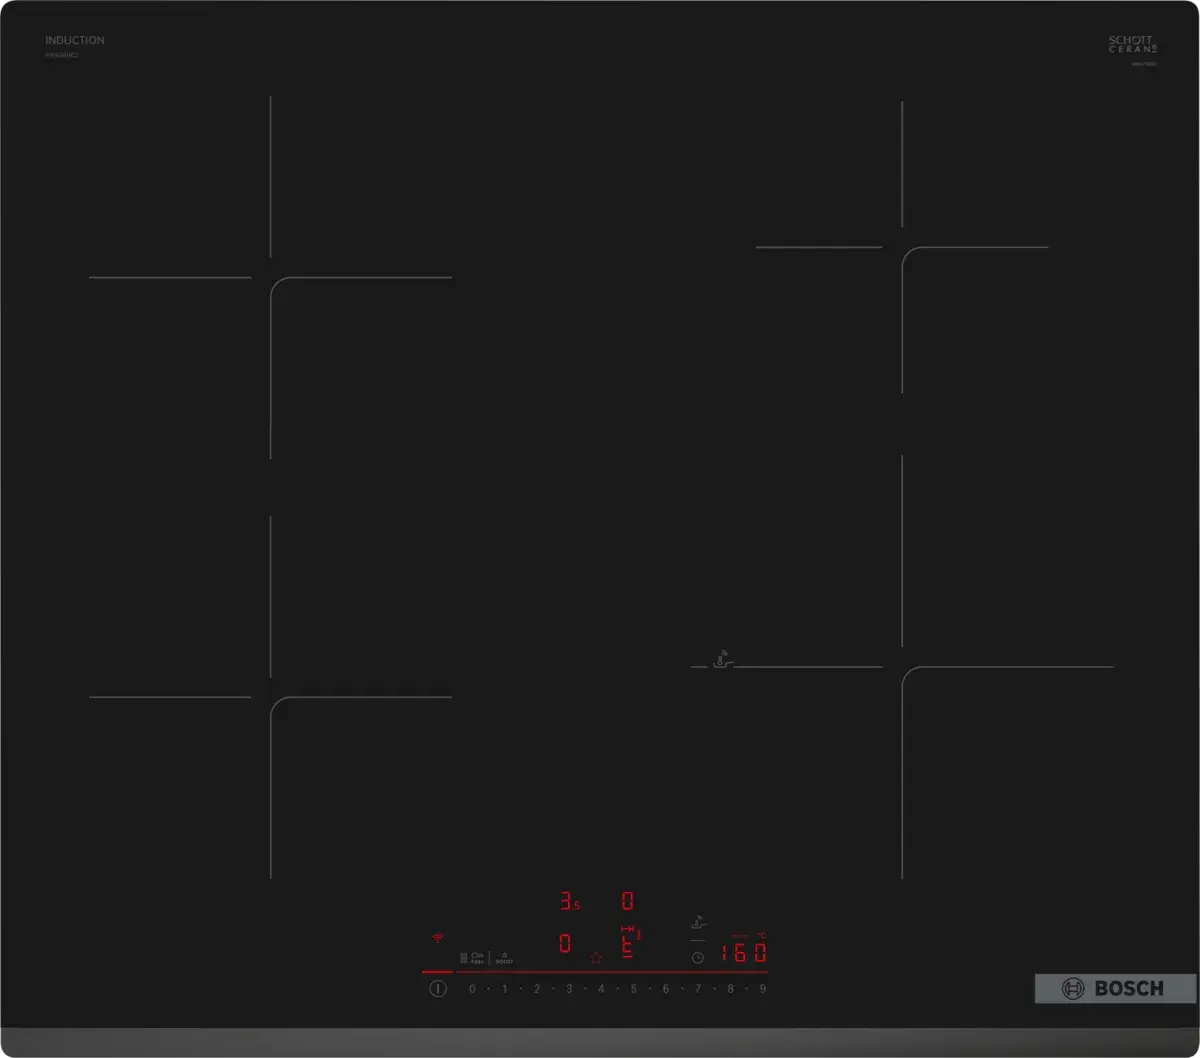Set power level 4 on the touch slider

[601, 989]
